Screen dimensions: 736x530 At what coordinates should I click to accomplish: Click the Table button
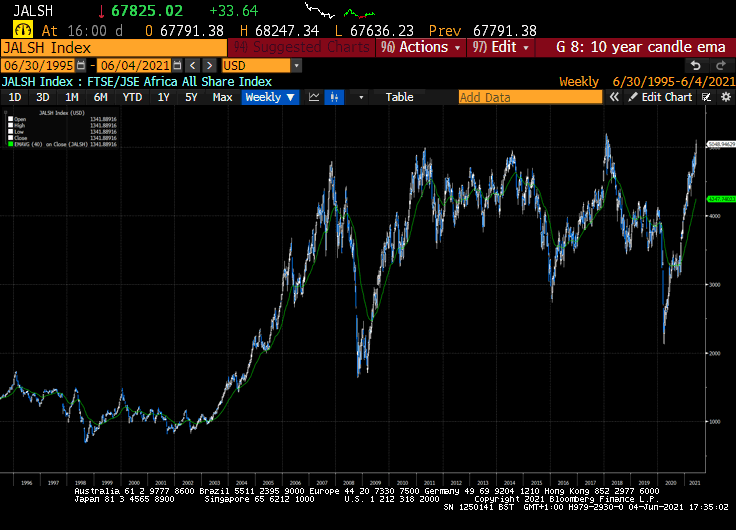399,97
